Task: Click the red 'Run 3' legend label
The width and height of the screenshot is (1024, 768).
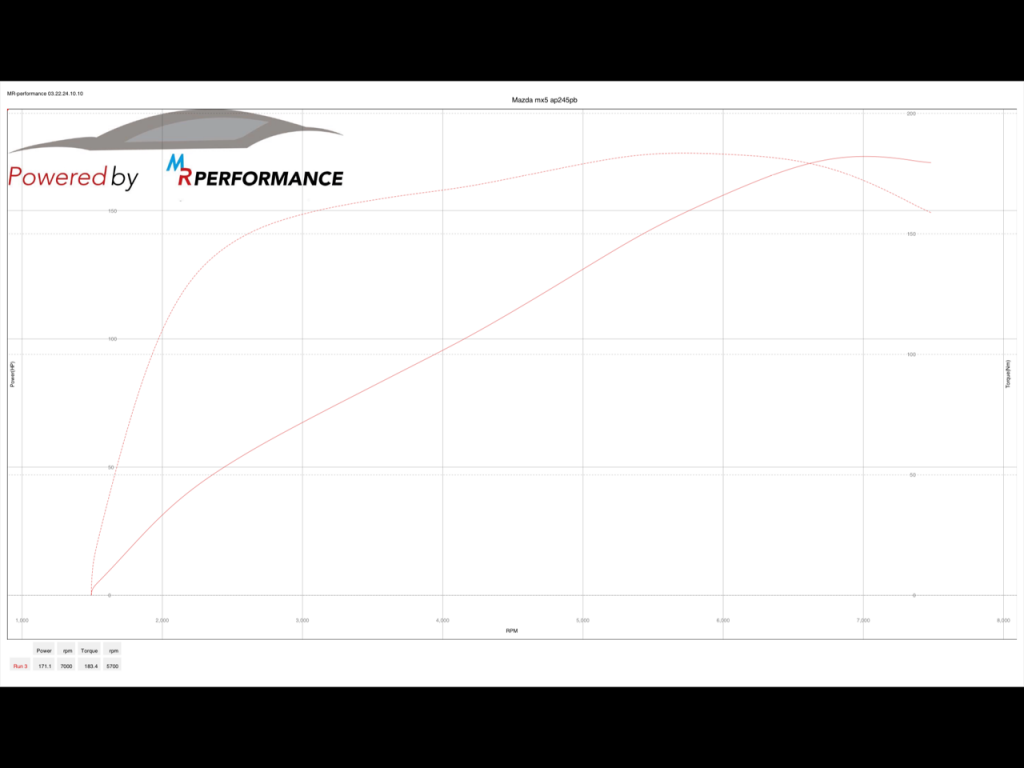Action: 20,665
